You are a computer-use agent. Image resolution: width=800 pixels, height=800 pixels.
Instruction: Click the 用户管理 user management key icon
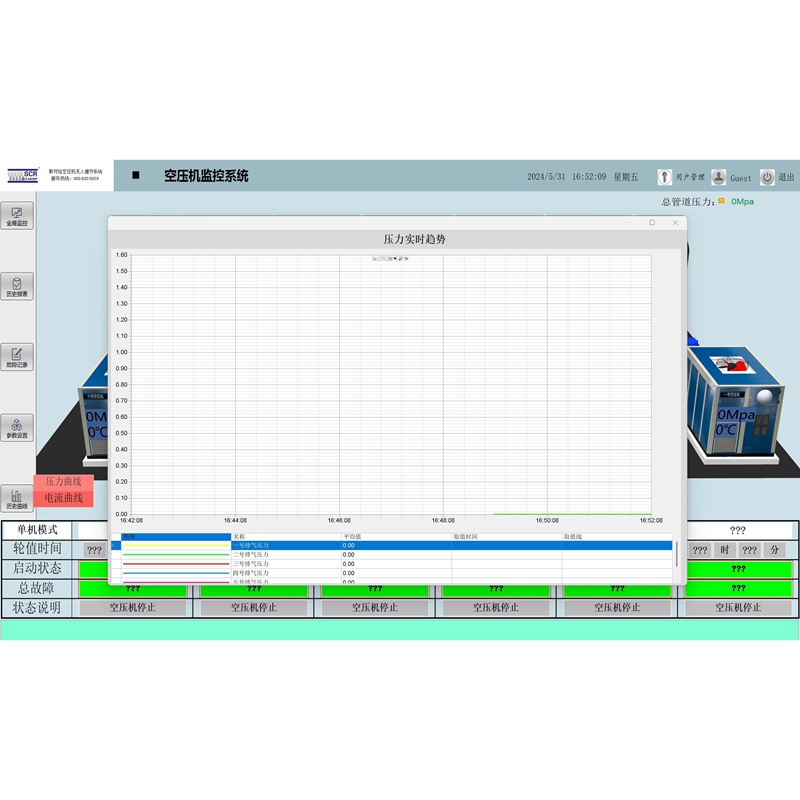665,177
